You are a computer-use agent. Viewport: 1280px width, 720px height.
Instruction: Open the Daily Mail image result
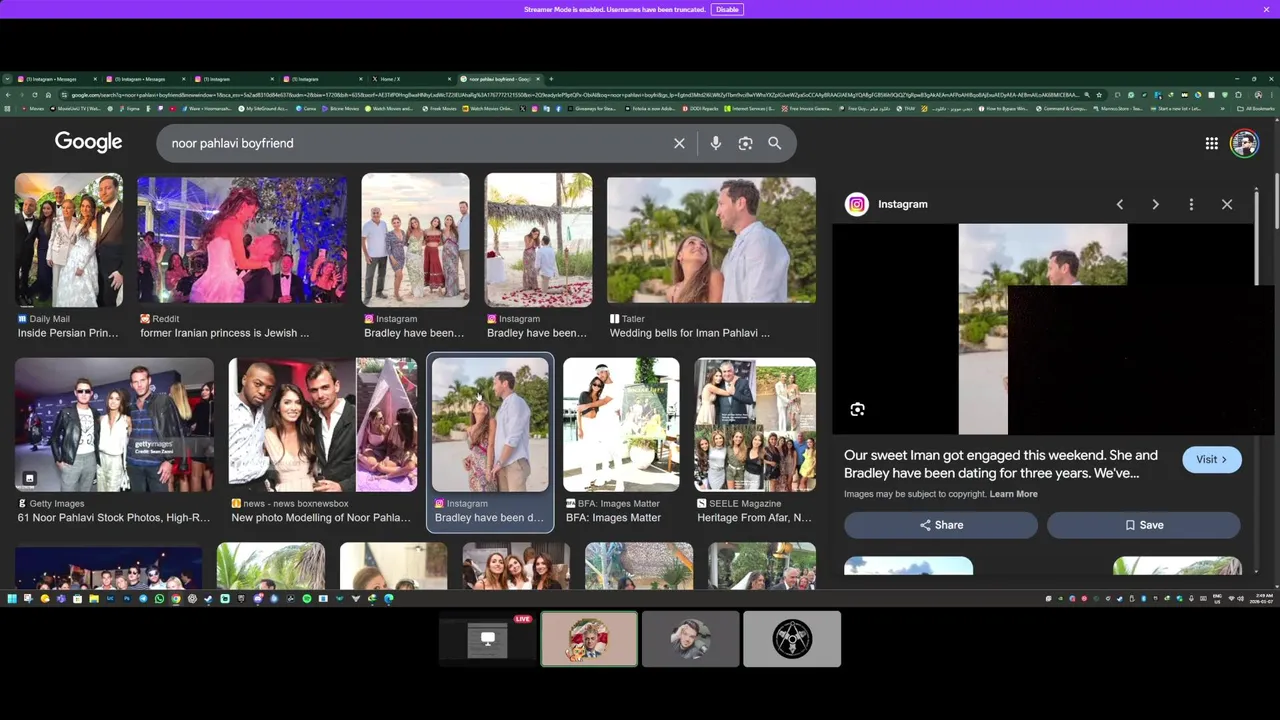coord(69,240)
